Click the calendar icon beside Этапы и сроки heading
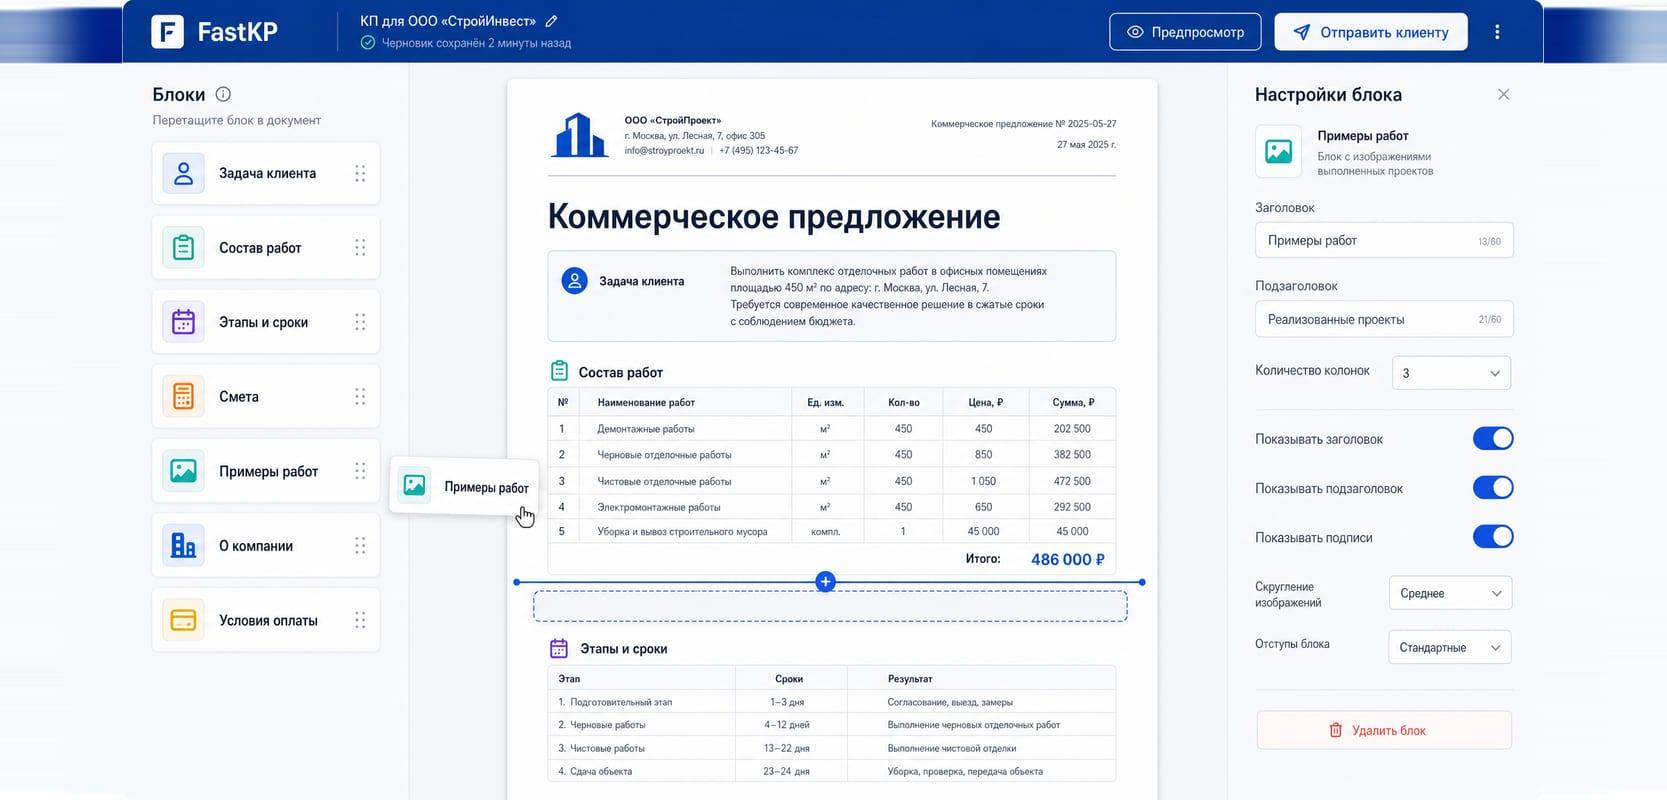This screenshot has height=800, width=1667. [x=559, y=648]
